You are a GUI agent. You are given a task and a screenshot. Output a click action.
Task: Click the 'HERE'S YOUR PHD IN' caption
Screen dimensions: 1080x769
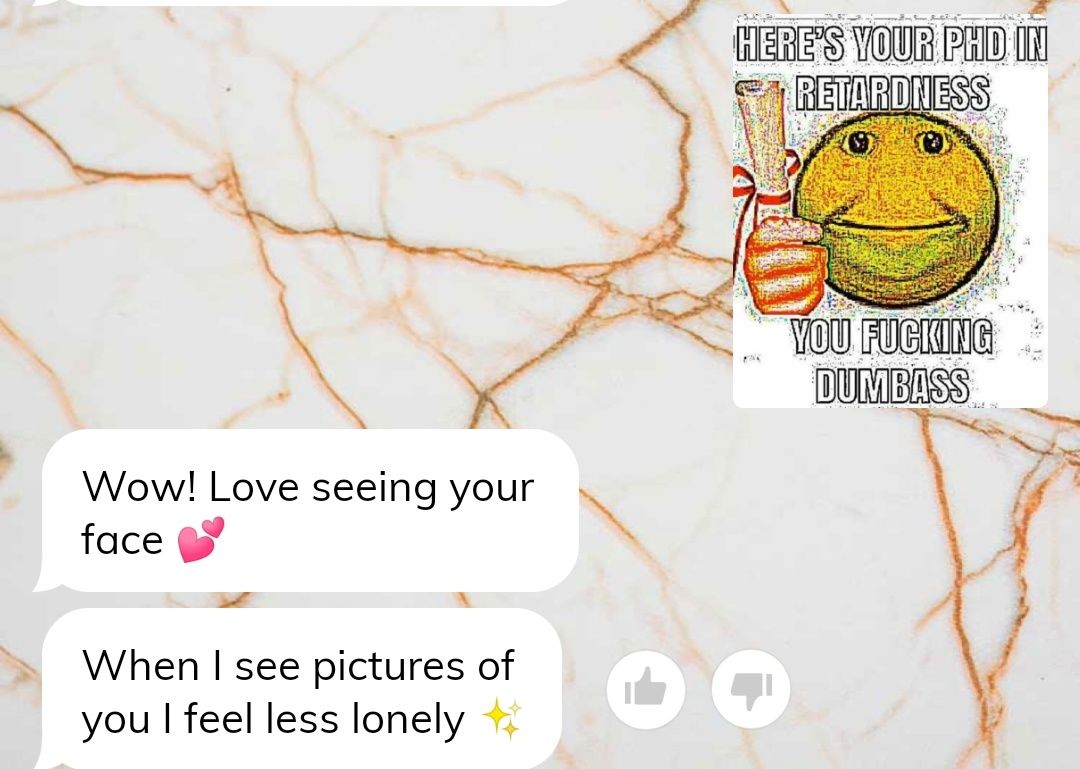point(891,44)
